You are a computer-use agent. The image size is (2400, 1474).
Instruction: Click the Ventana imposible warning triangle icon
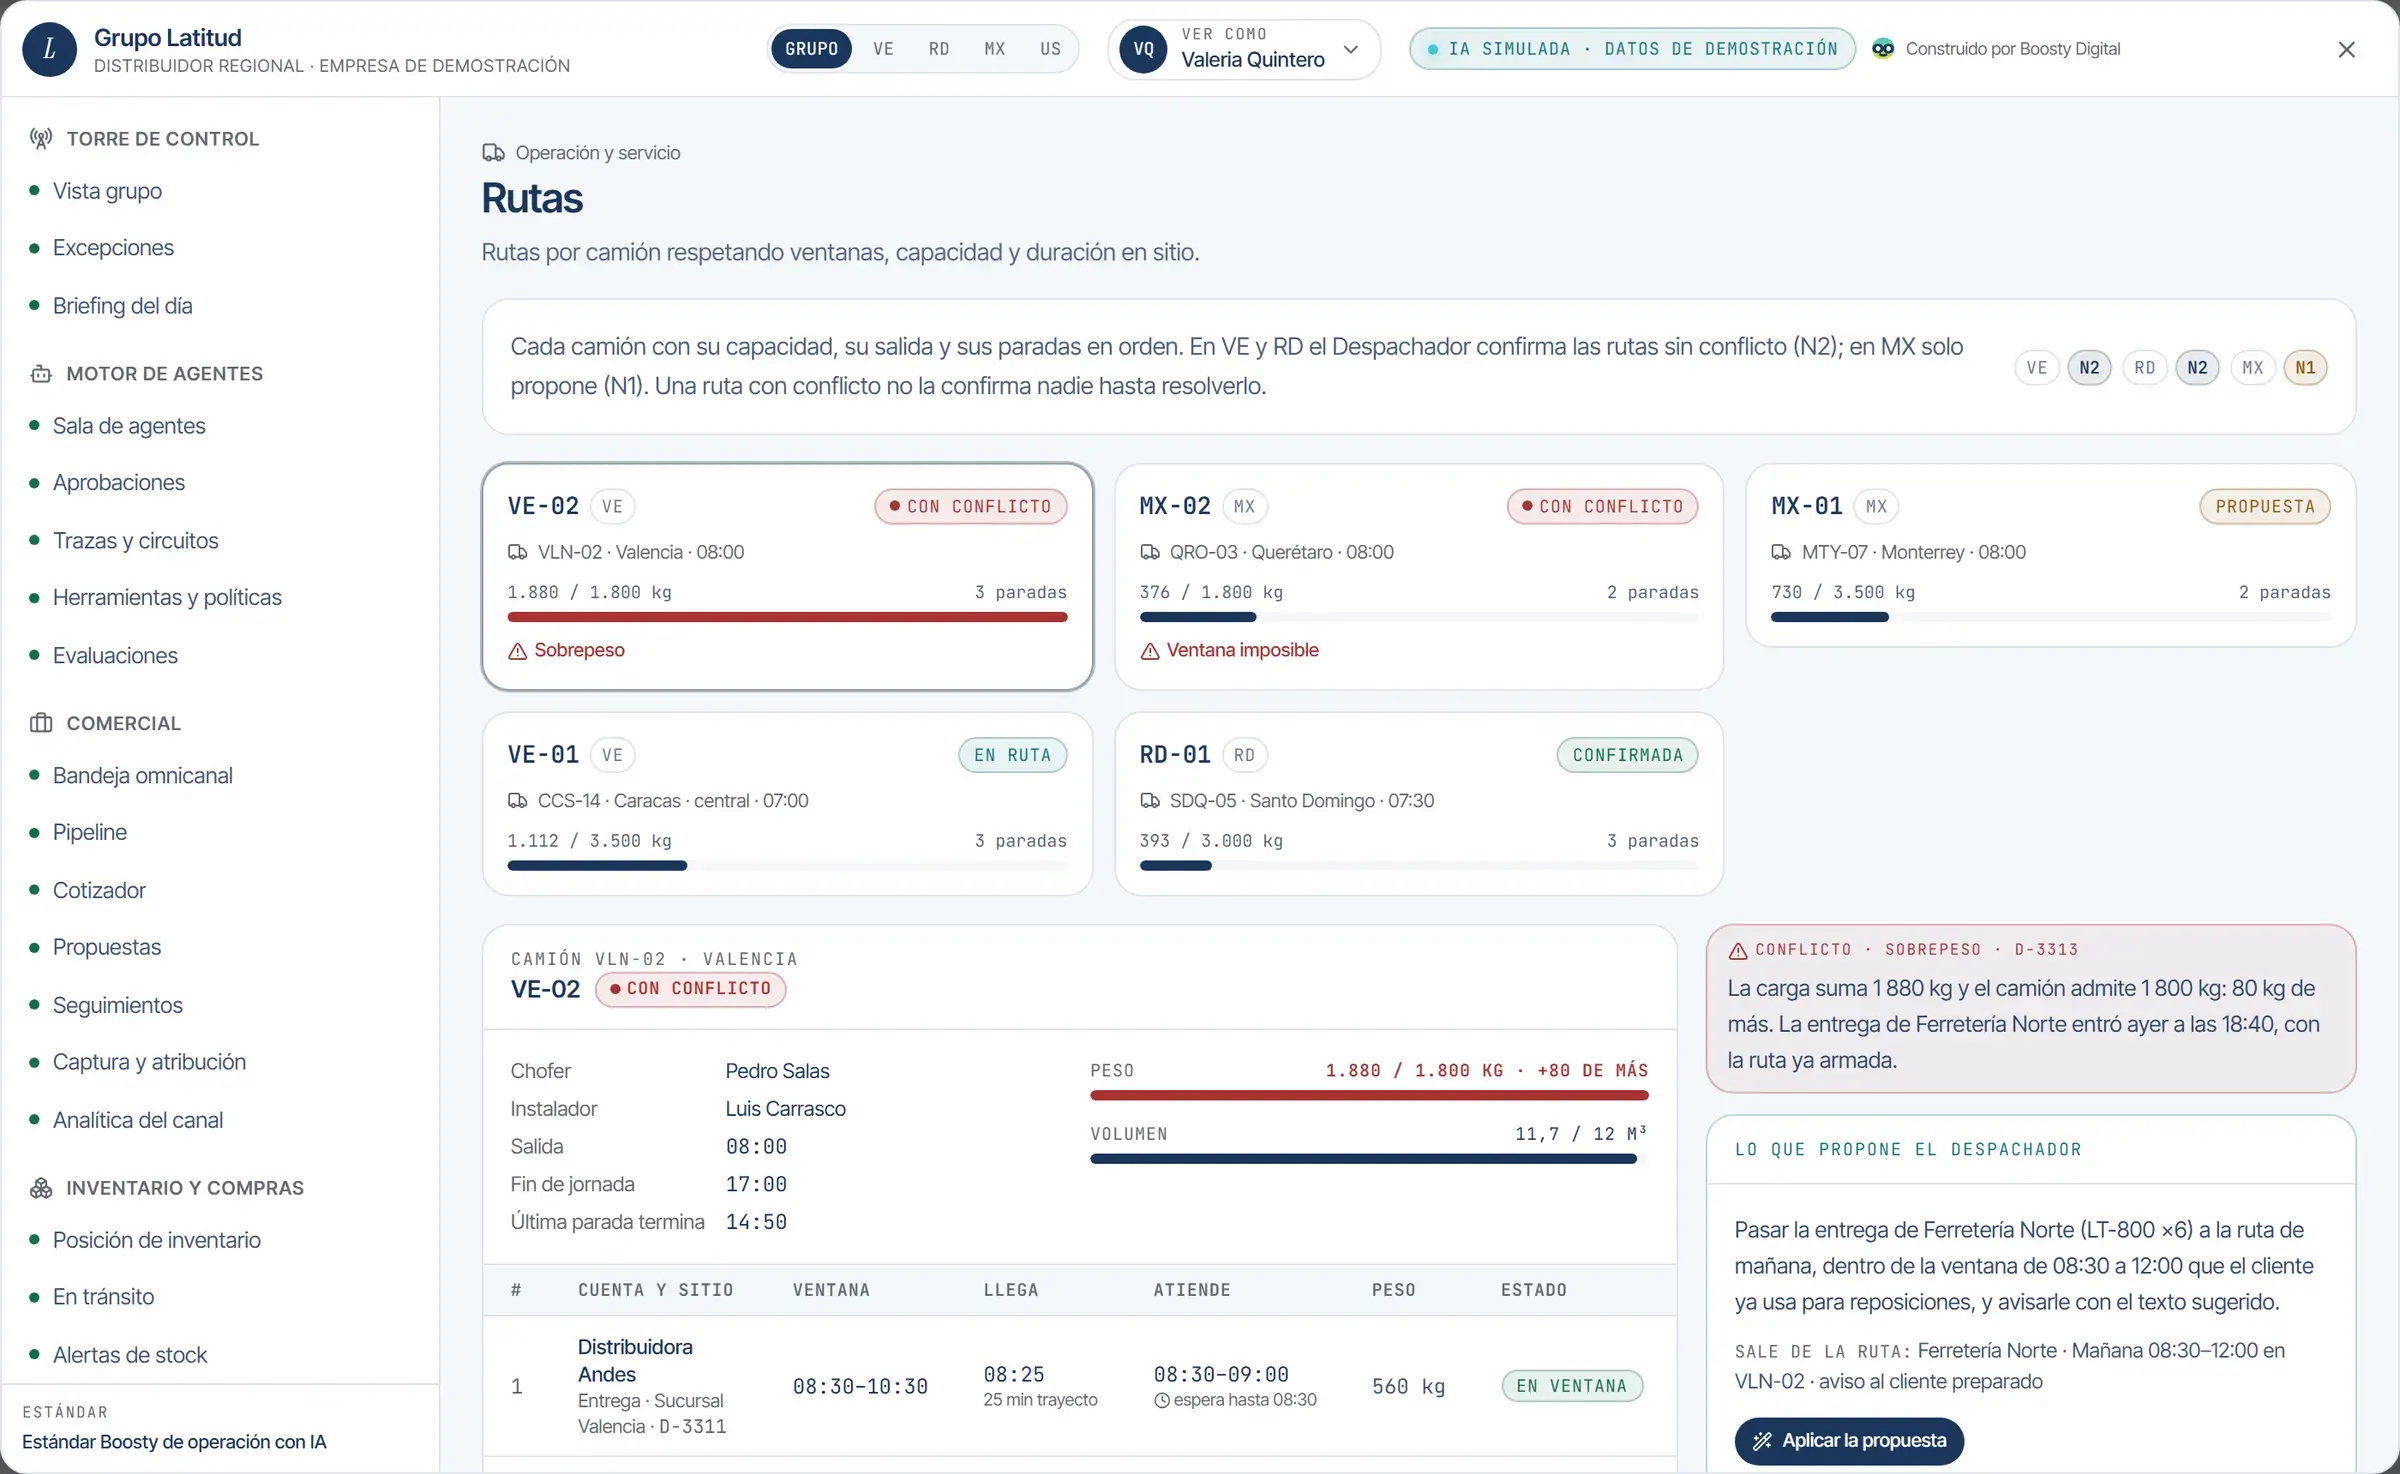tap(1150, 651)
